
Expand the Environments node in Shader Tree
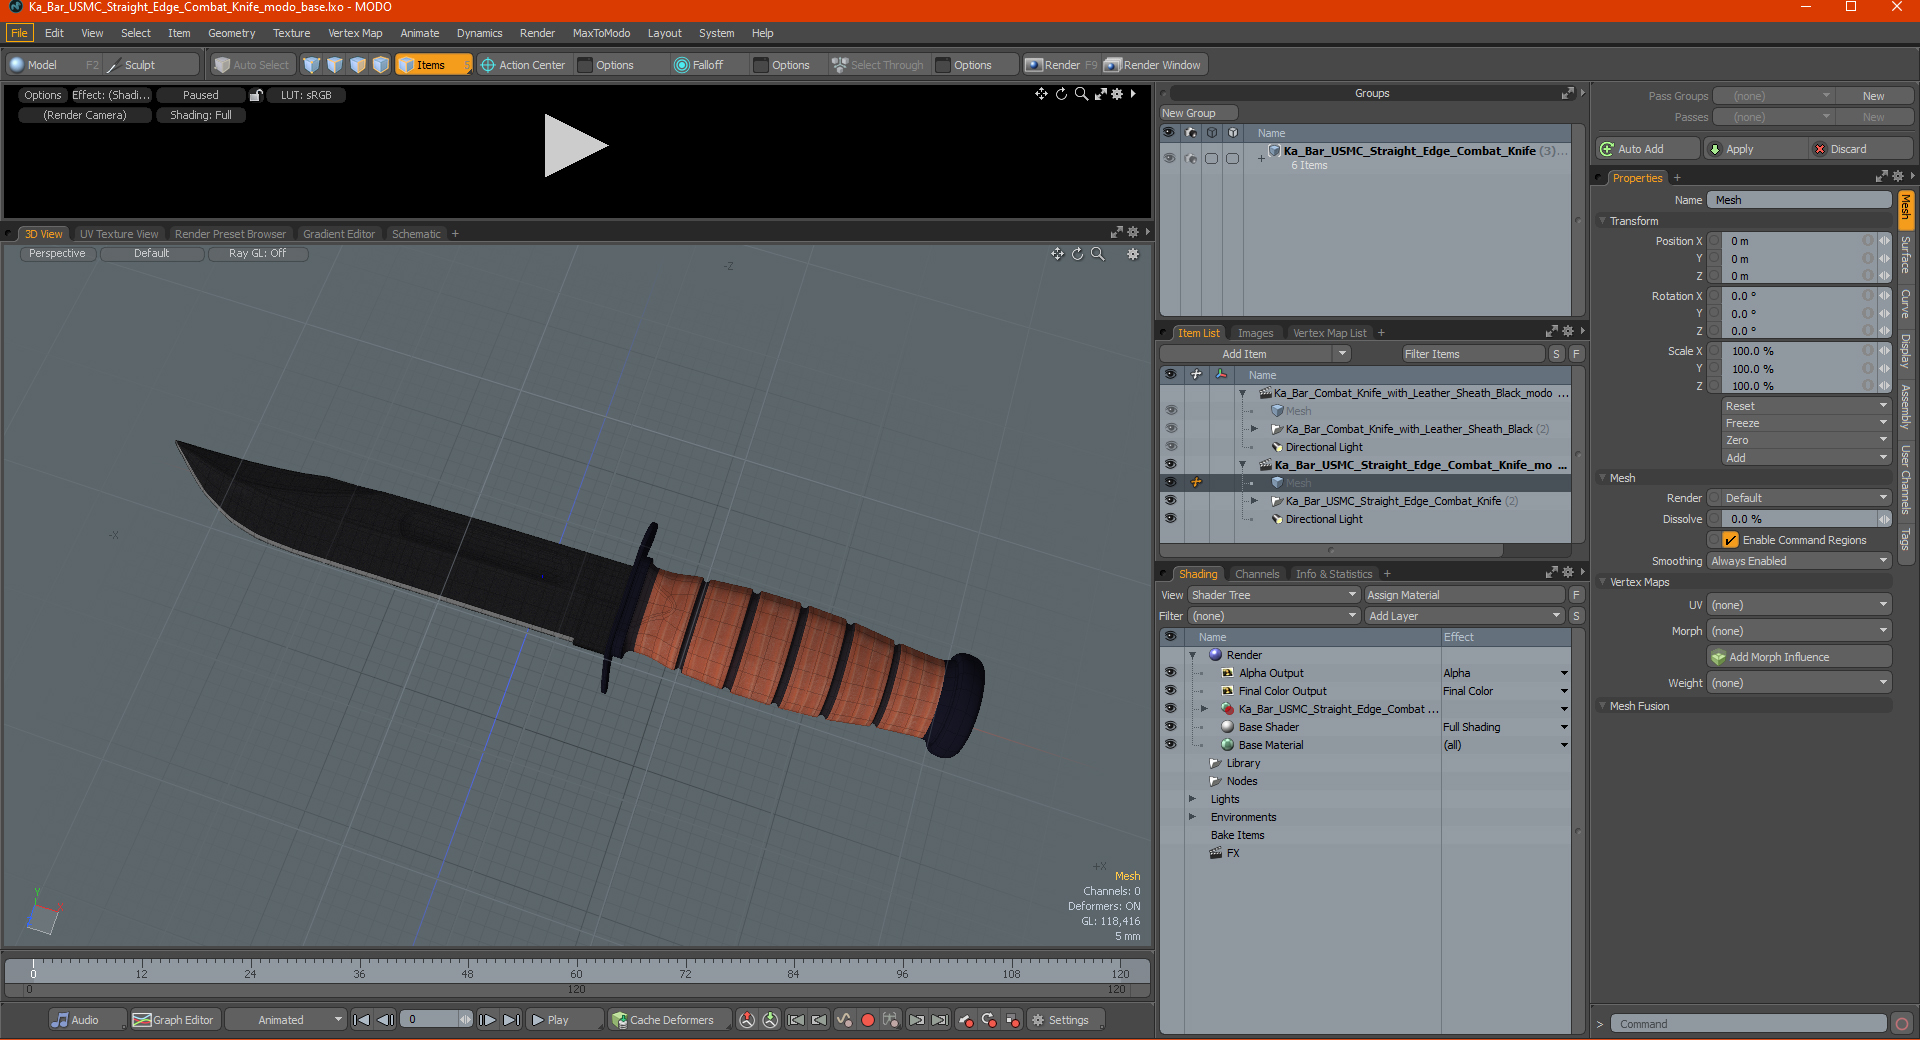coord(1192,817)
